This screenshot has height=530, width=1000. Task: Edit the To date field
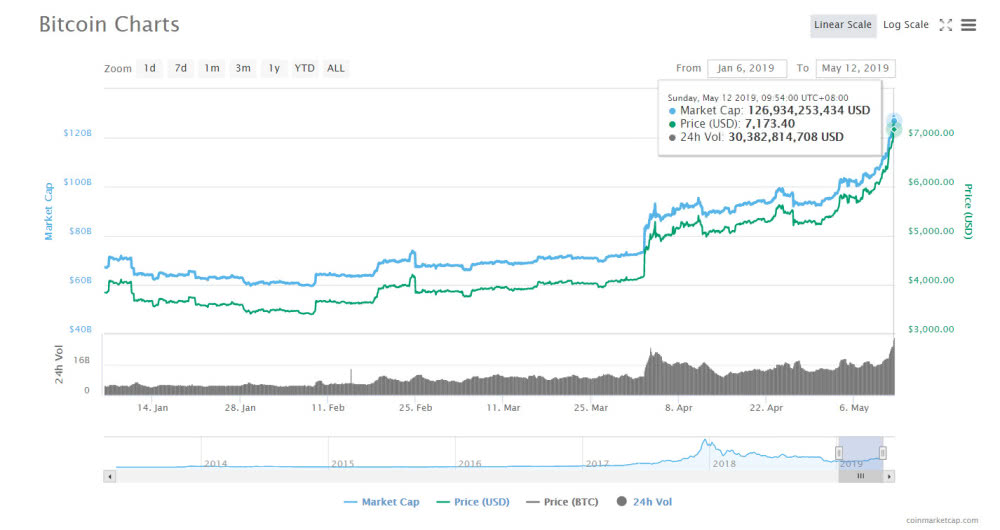(x=855, y=68)
